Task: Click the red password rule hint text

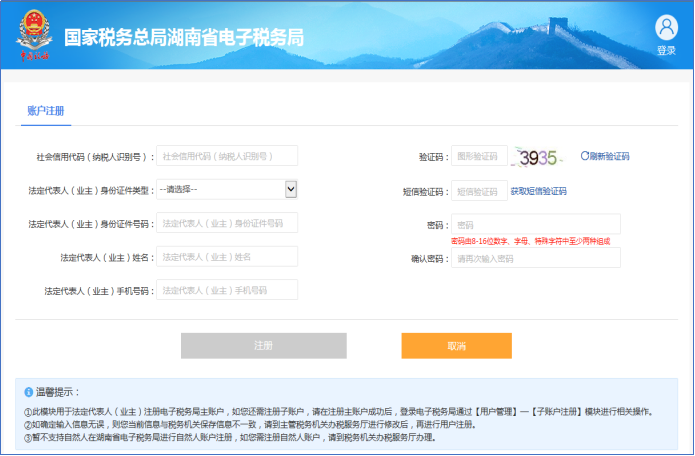Action: point(528,242)
